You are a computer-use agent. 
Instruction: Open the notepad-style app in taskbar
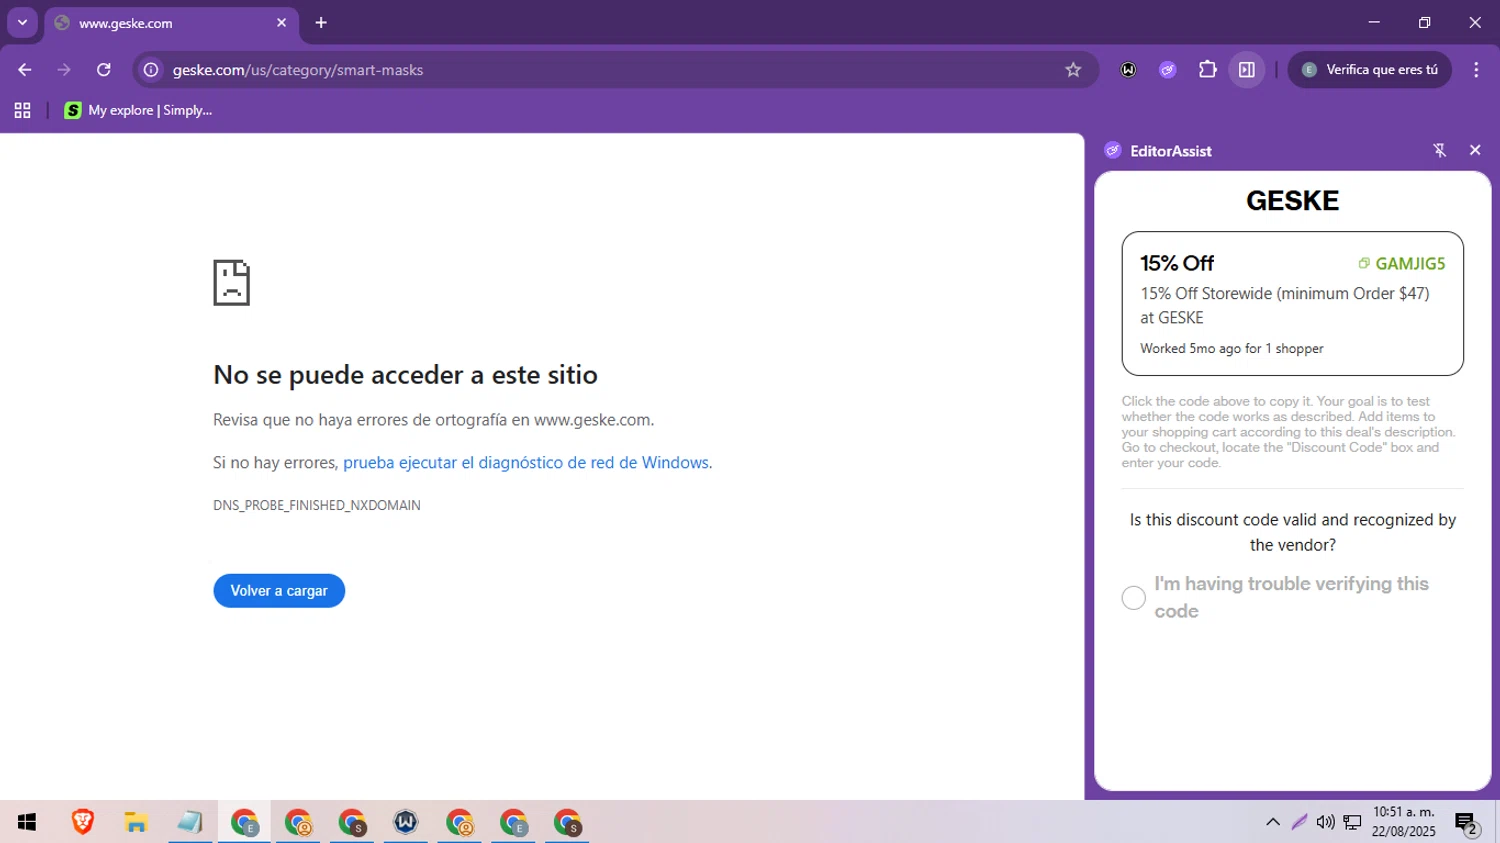pyautogui.click(x=189, y=822)
